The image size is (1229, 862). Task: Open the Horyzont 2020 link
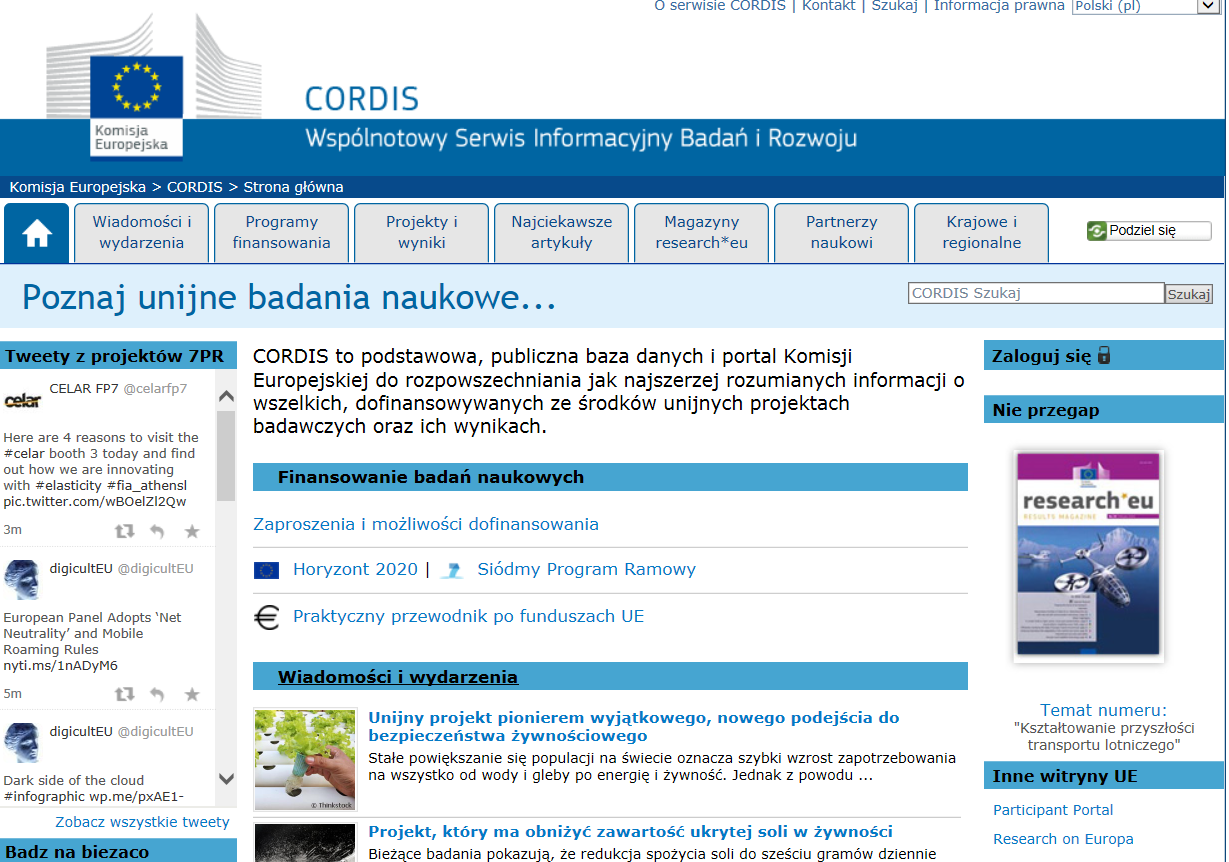tap(355, 570)
